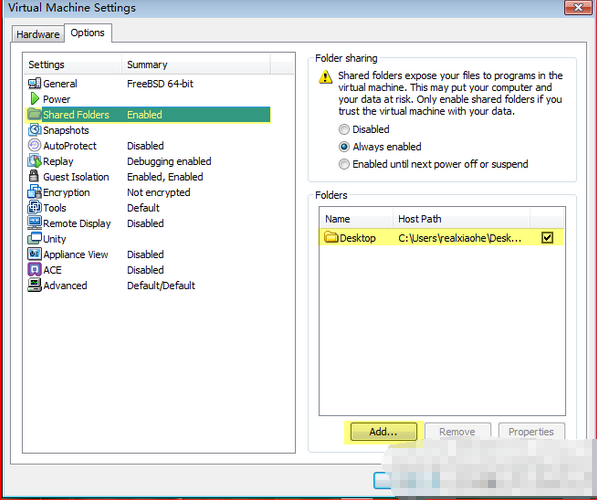Screen dimensions: 597x500
Task: Click the AutoProtect circular icon
Action: pyautogui.click(x=34, y=145)
